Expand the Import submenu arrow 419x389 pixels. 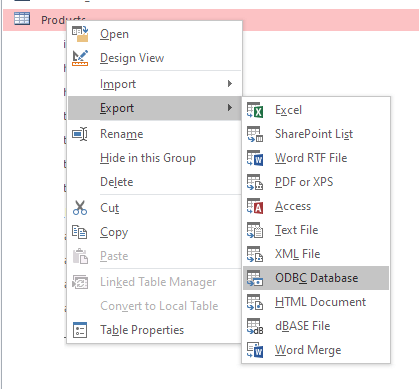(230, 84)
